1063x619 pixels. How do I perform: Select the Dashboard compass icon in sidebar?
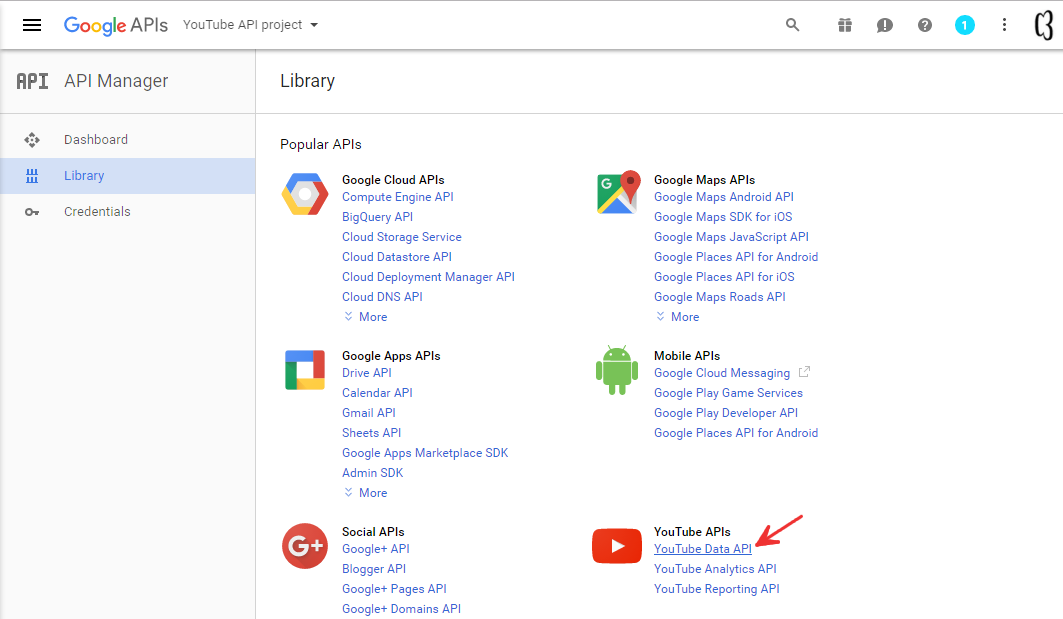(x=32, y=139)
